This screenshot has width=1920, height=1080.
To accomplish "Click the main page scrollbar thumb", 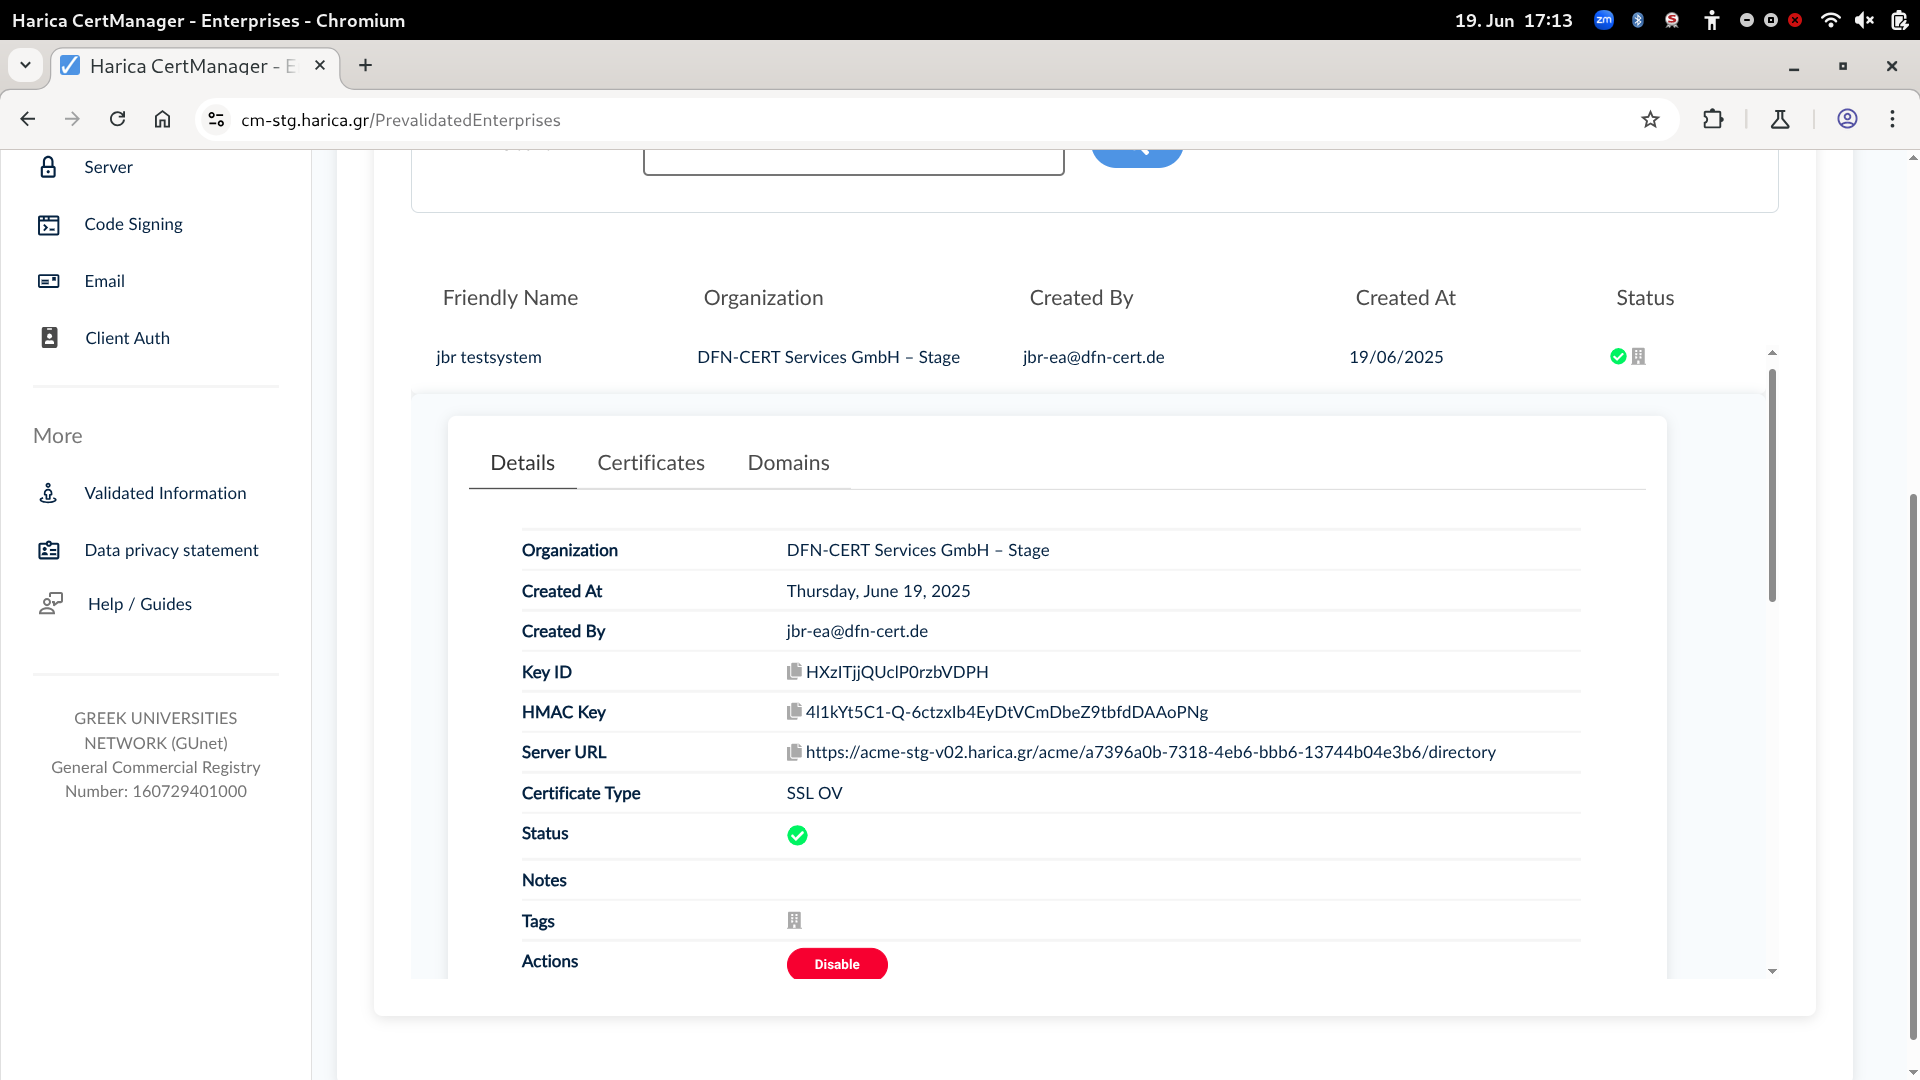I will (1913, 766).
